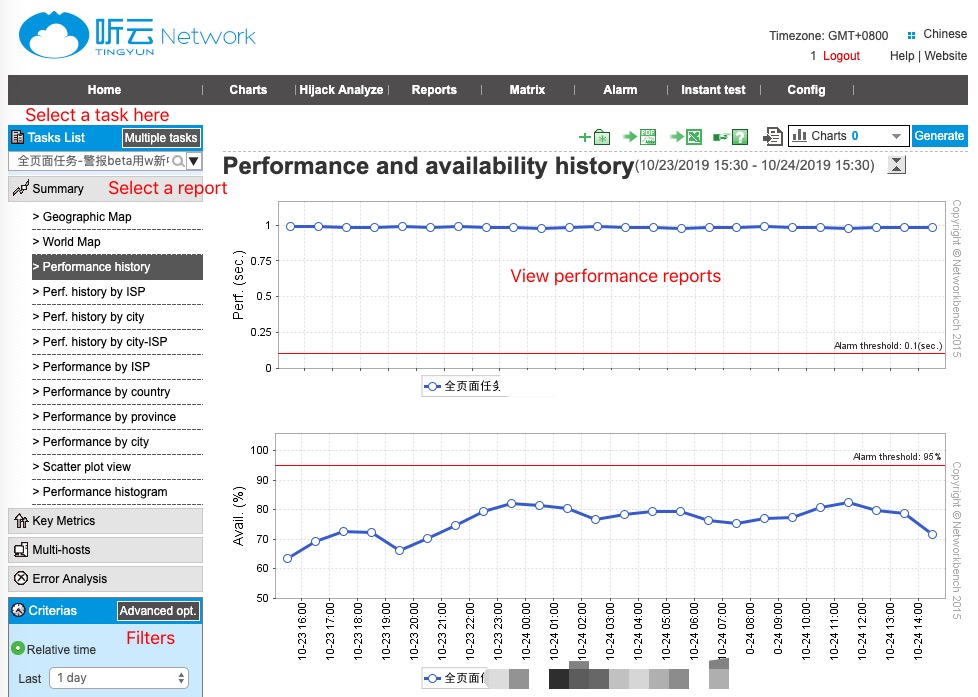Click the Advanced opt. button
This screenshot has height=697, width=978.
pyautogui.click(x=158, y=611)
